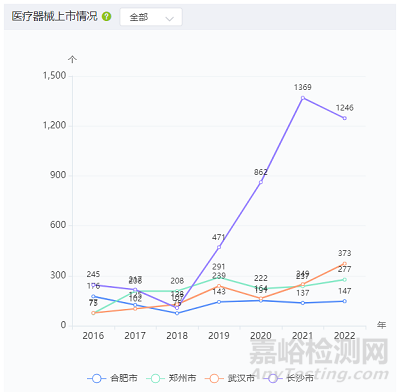Click the 373 orange point in 2022
This screenshot has height=392, width=400.
(345, 264)
